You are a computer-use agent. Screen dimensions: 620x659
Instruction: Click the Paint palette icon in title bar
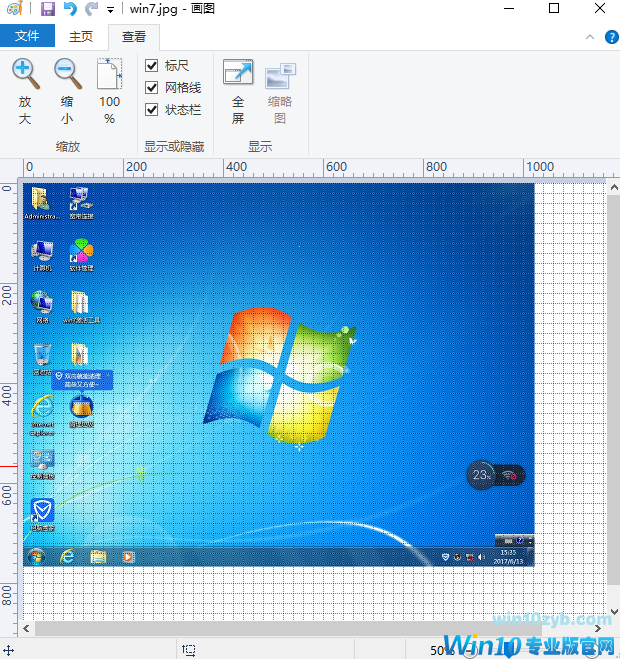(14, 9)
